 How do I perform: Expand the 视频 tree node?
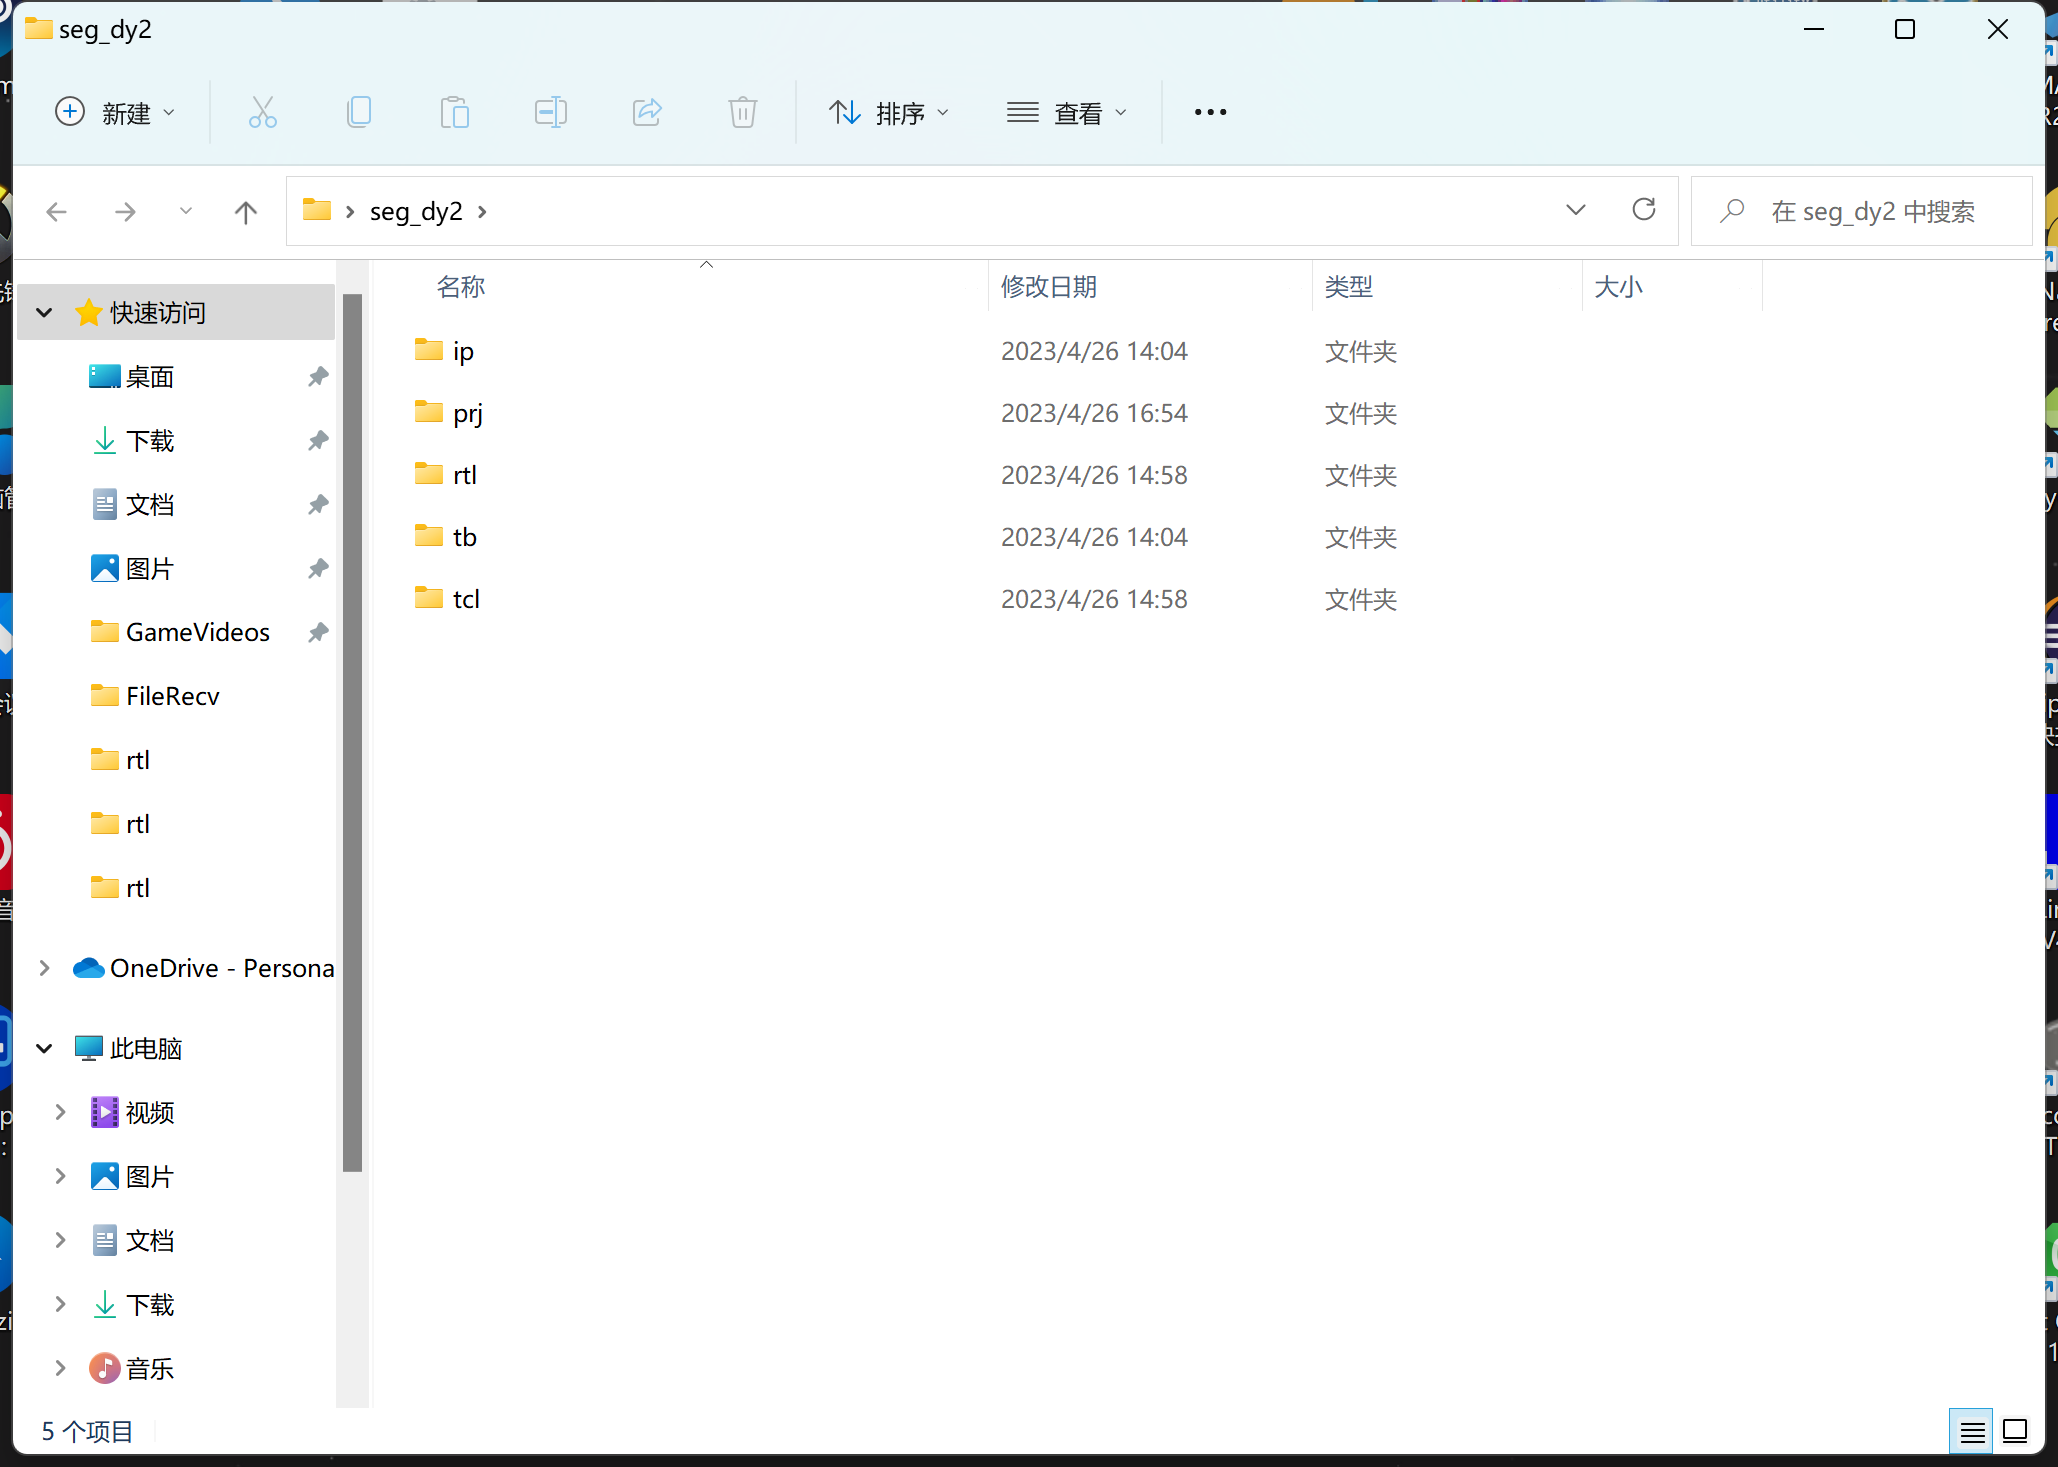click(x=60, y=1112)
